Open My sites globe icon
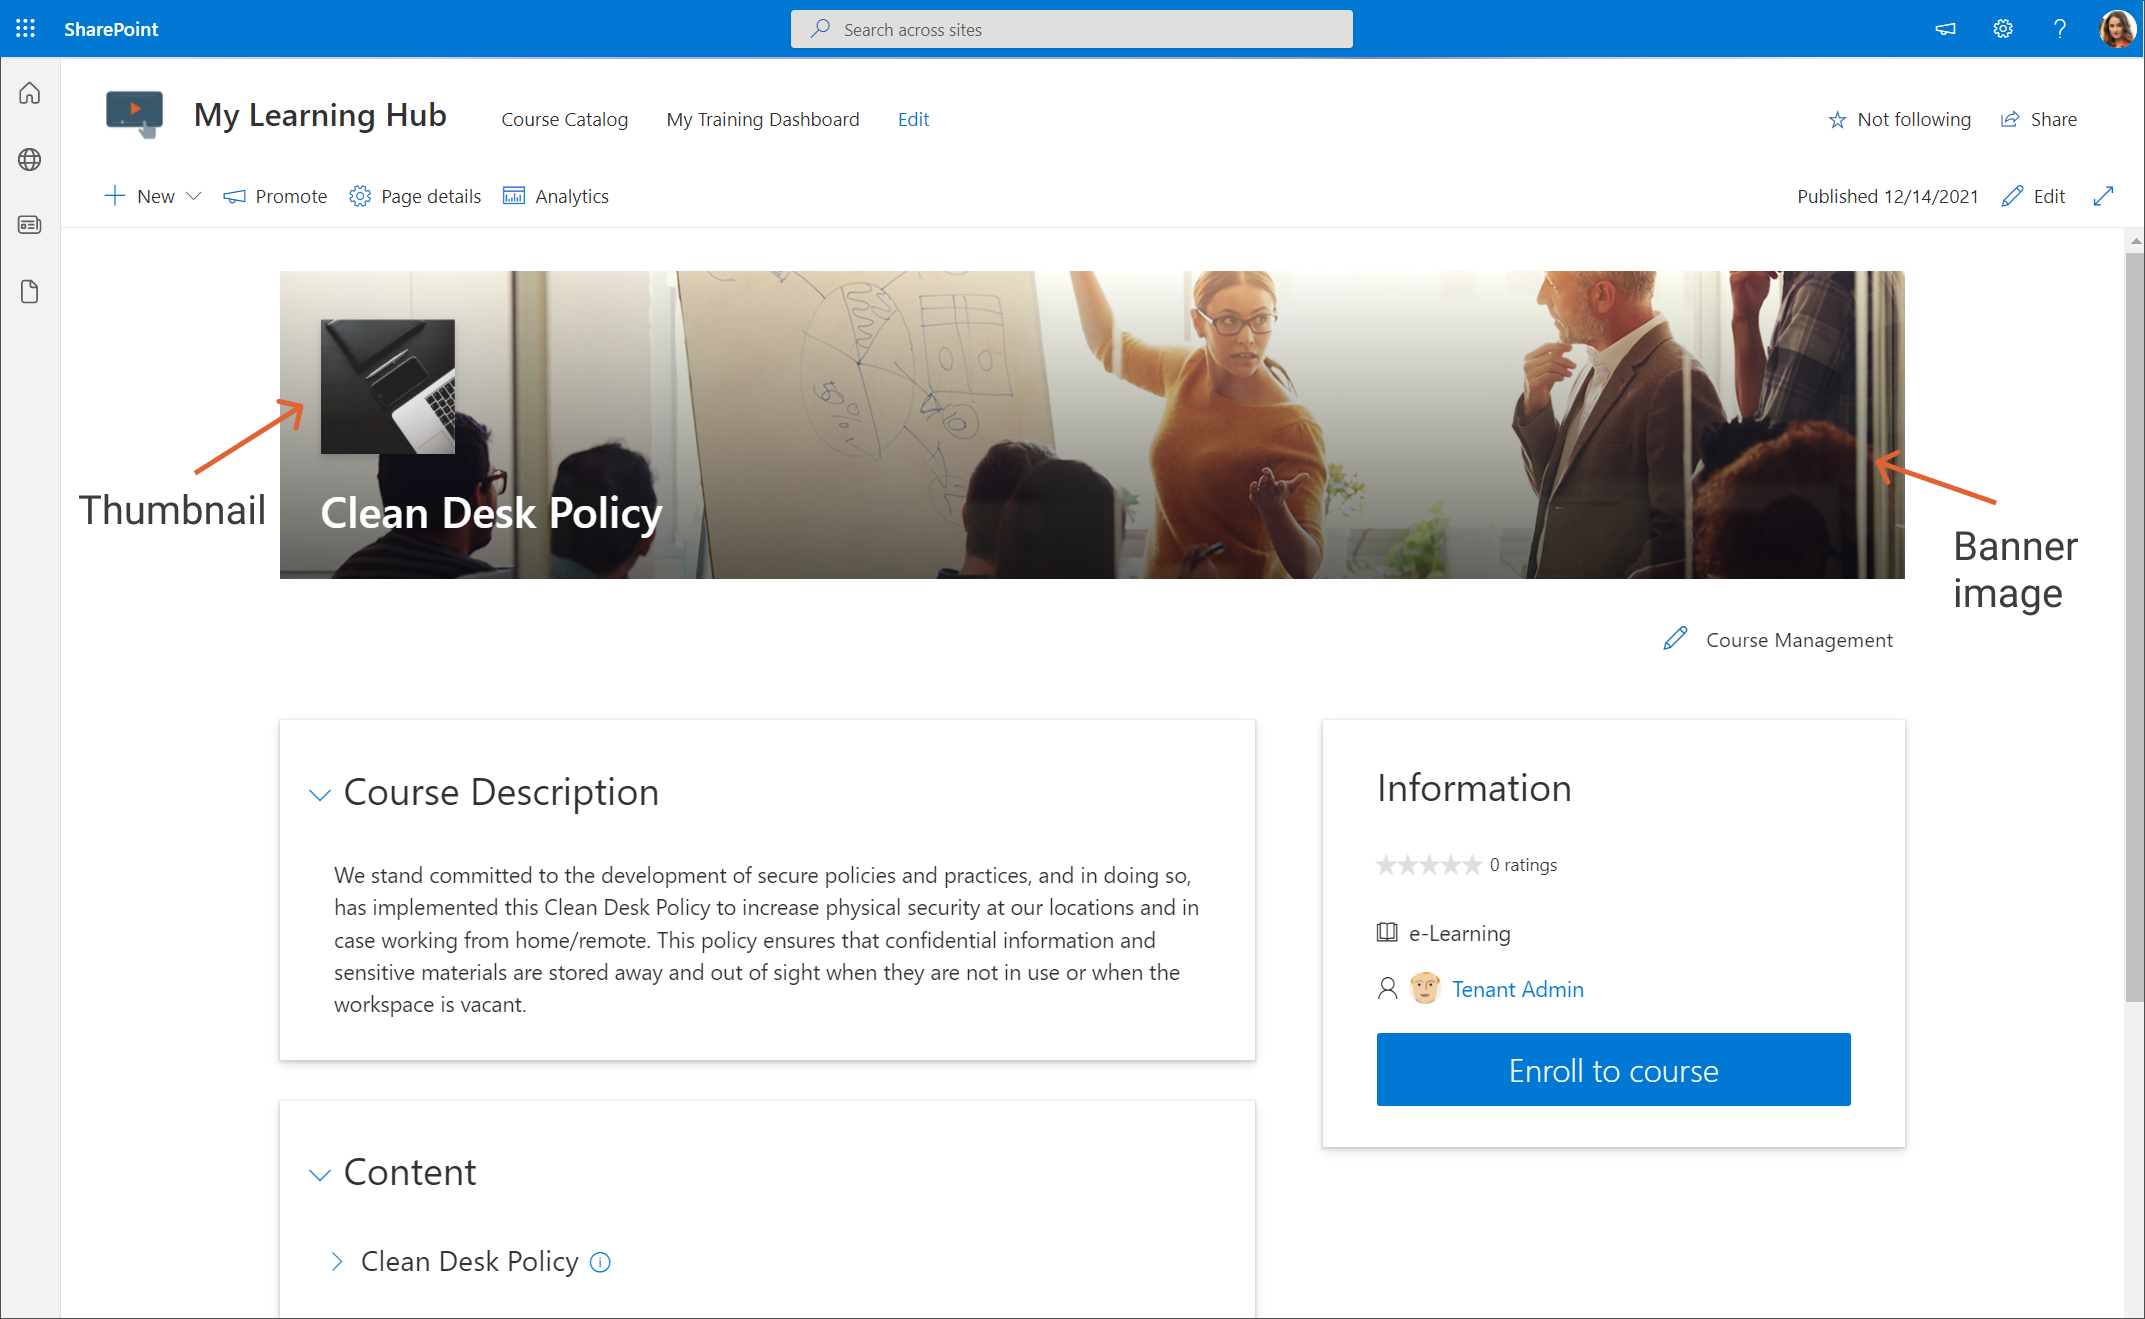 [30, 159]
